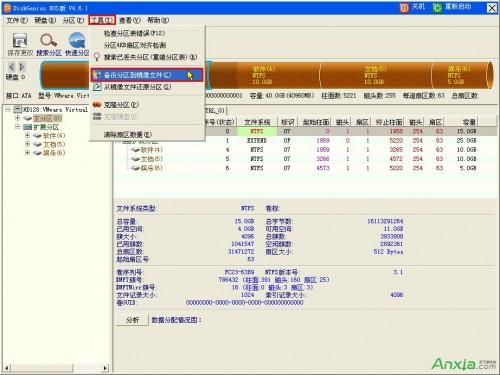
Task: Go to the previous disk with the left arrow
Action: pyautogui.click(x=12, y=67)
